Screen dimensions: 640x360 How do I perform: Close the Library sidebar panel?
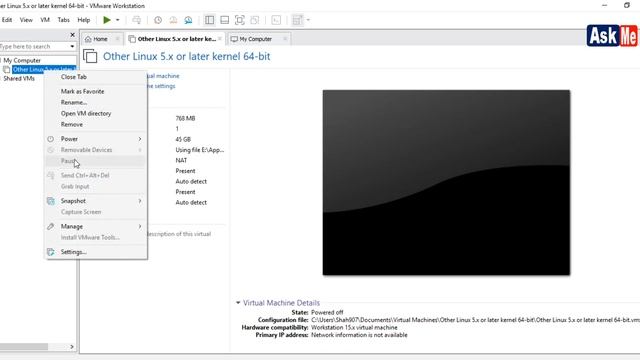pos(73,35)
